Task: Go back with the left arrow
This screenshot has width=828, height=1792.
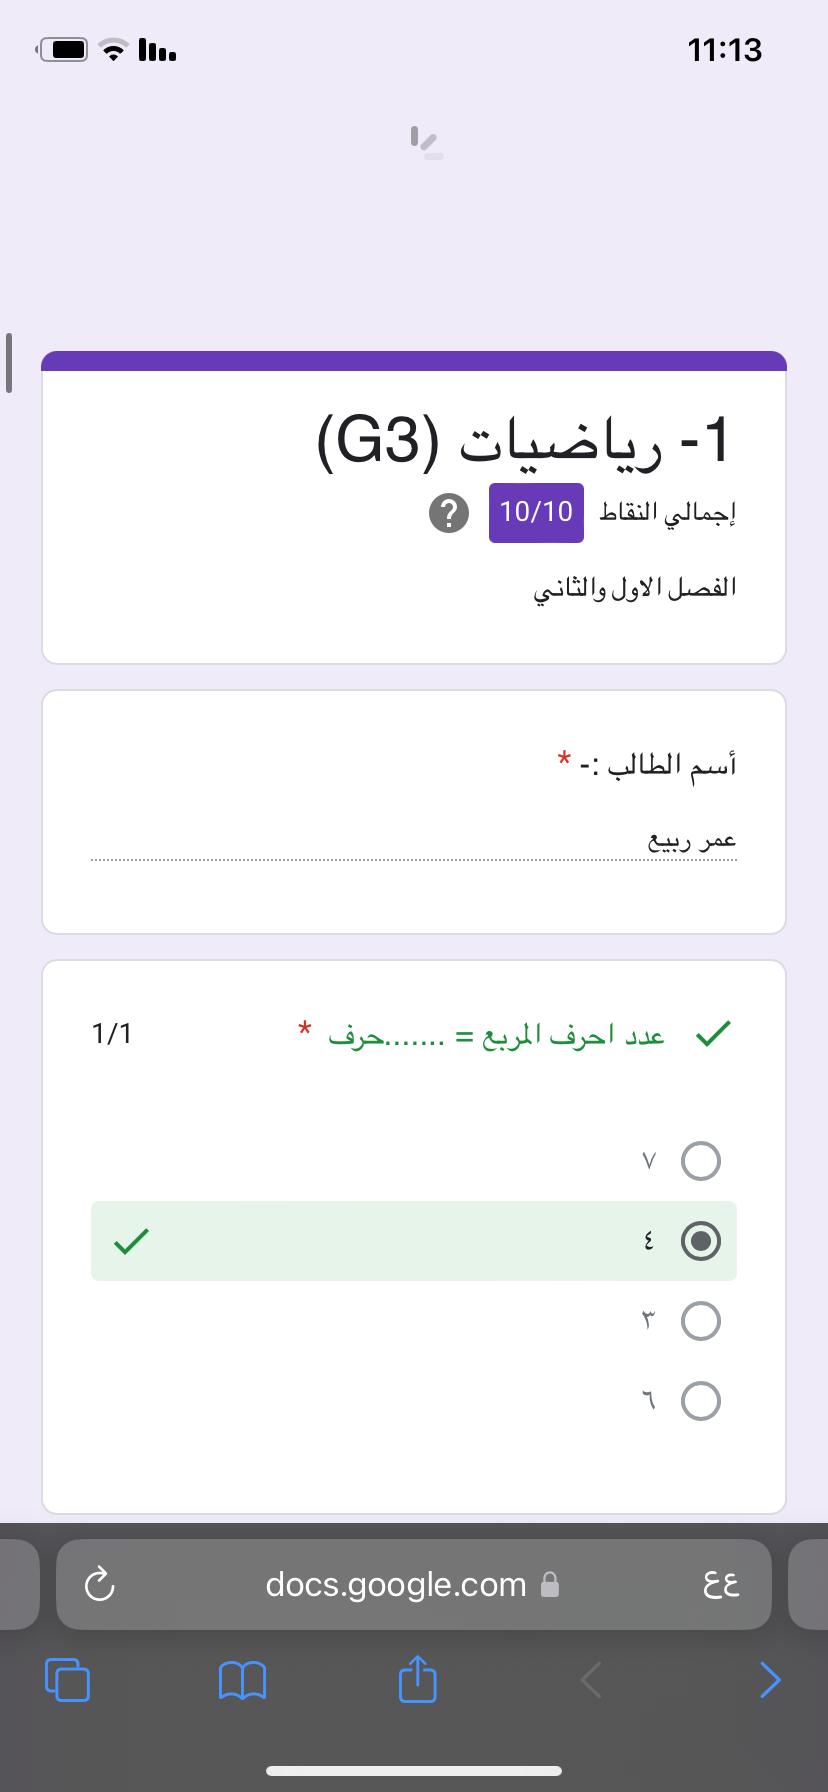Action: pyautogui.click(x=592, y=1680)
